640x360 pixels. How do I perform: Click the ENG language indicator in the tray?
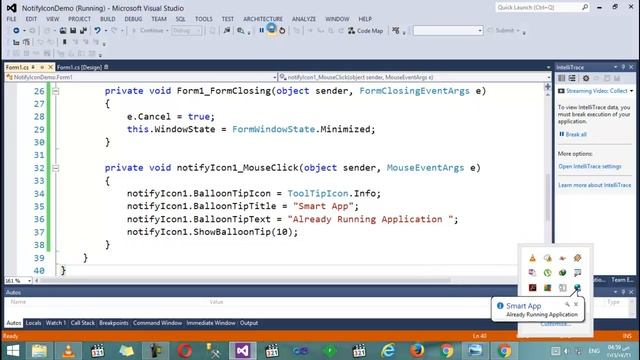point(594,351)
